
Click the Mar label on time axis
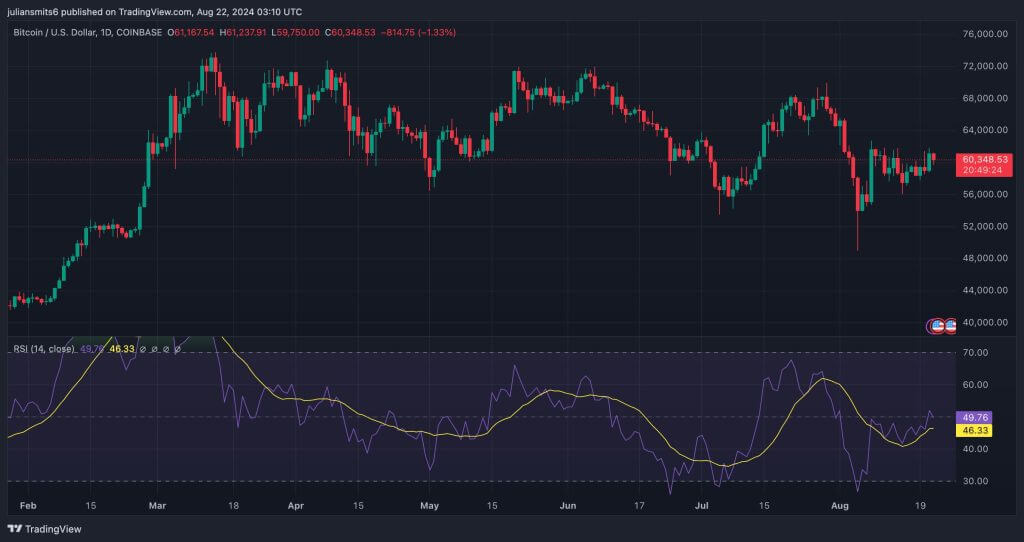(157, 505)
